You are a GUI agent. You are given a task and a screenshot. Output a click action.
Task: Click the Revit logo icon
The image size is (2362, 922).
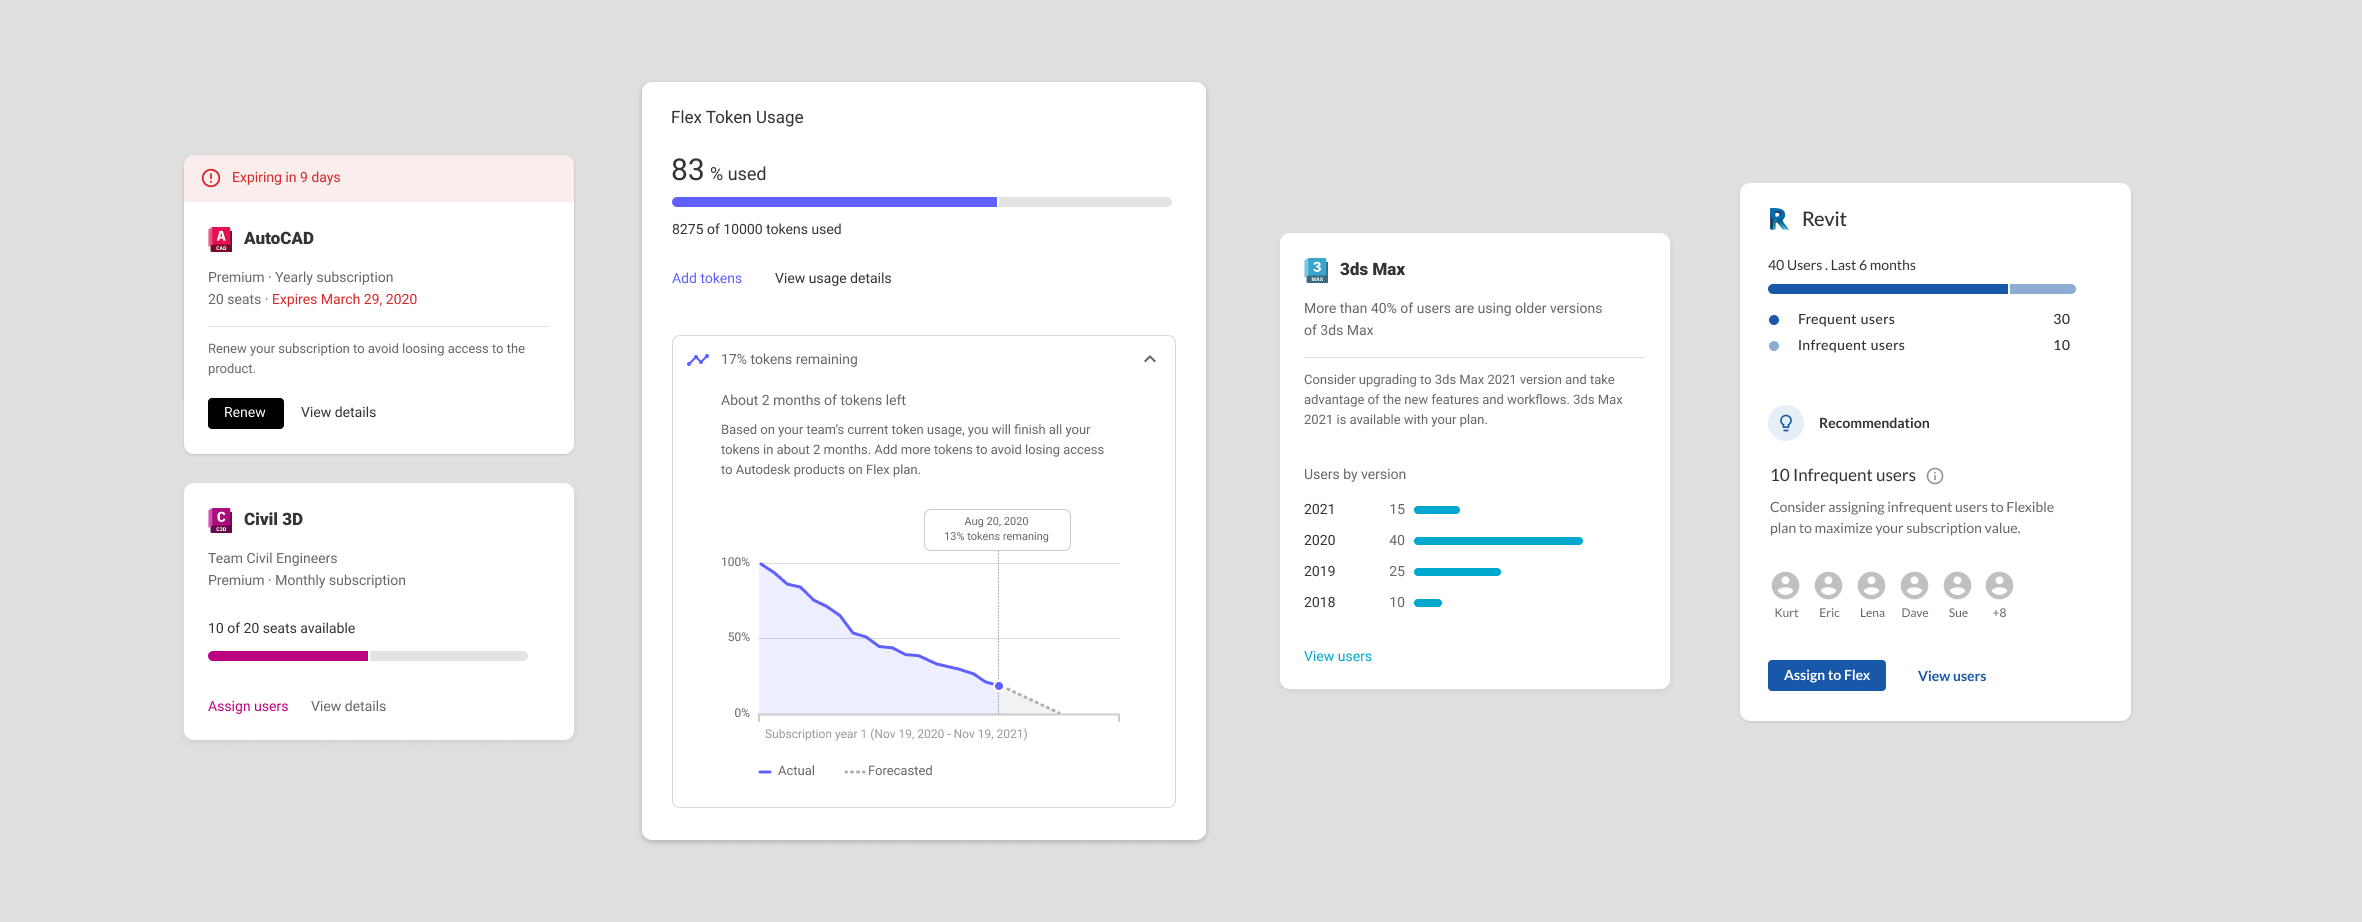[x=1779, y=219]
